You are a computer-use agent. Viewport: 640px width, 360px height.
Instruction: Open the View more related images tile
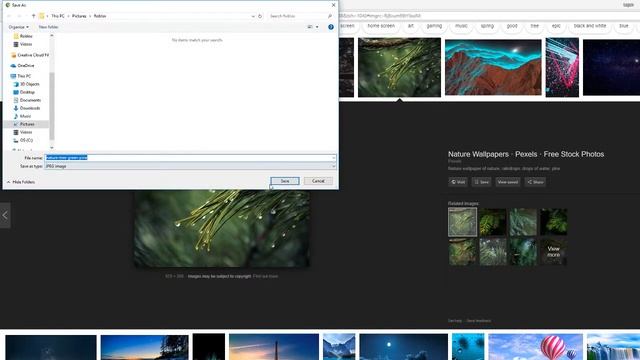coord(553,252)
